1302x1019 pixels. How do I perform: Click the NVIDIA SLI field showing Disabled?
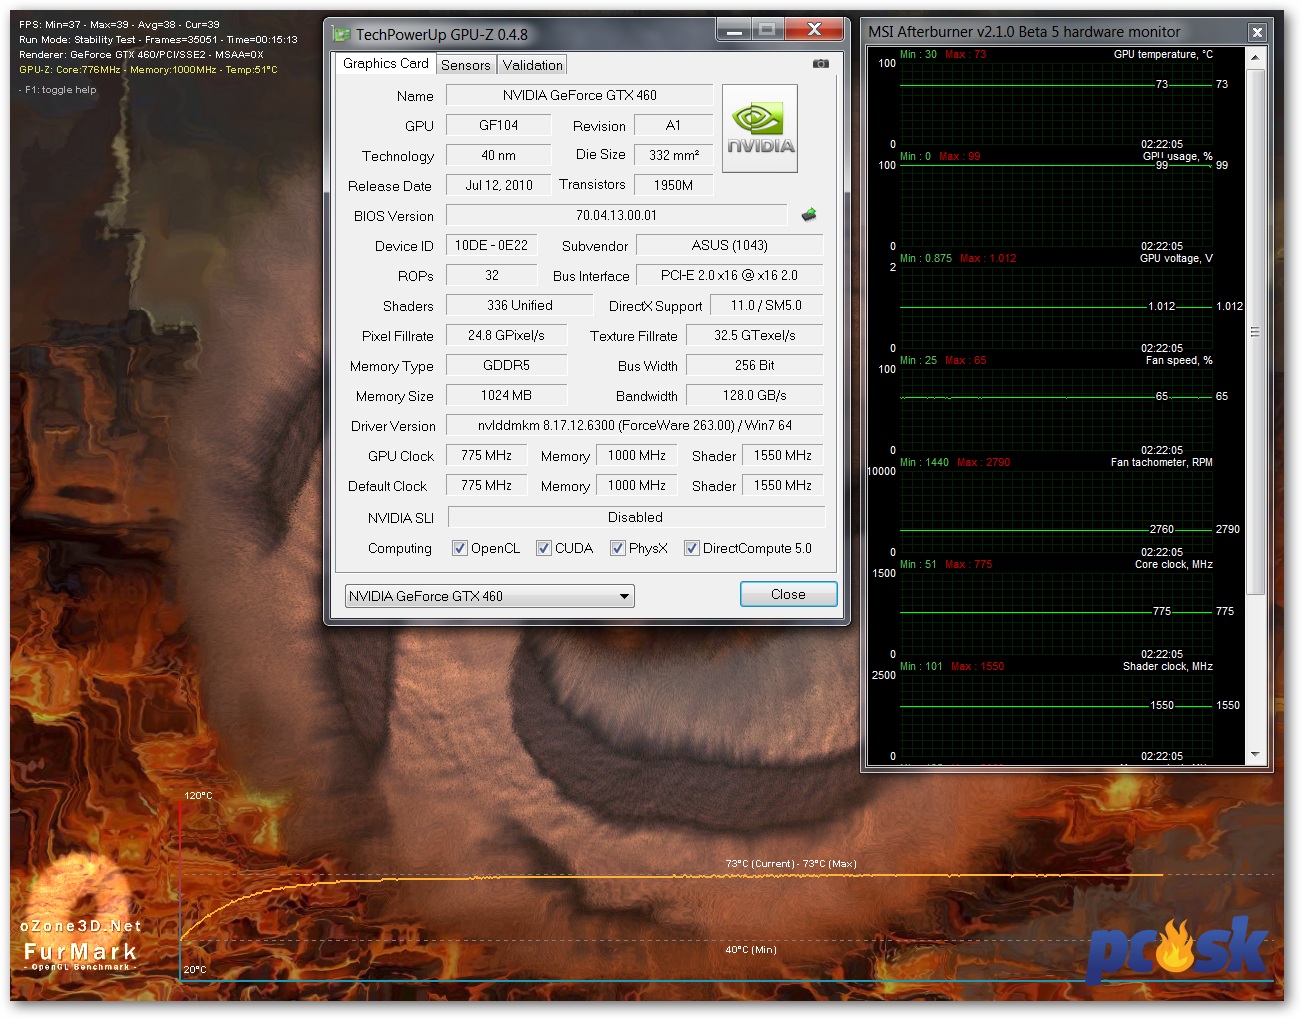636,517
